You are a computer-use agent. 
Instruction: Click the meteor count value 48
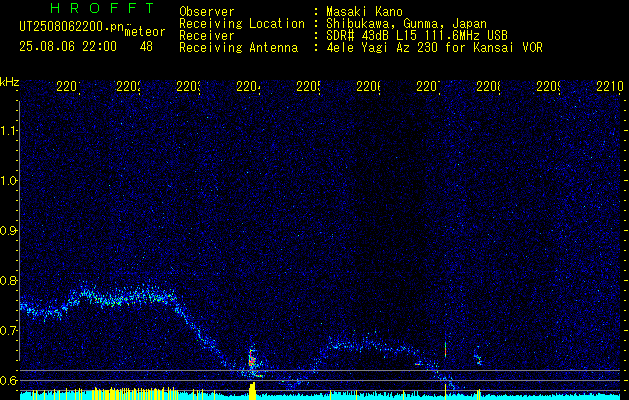point(146,47)
